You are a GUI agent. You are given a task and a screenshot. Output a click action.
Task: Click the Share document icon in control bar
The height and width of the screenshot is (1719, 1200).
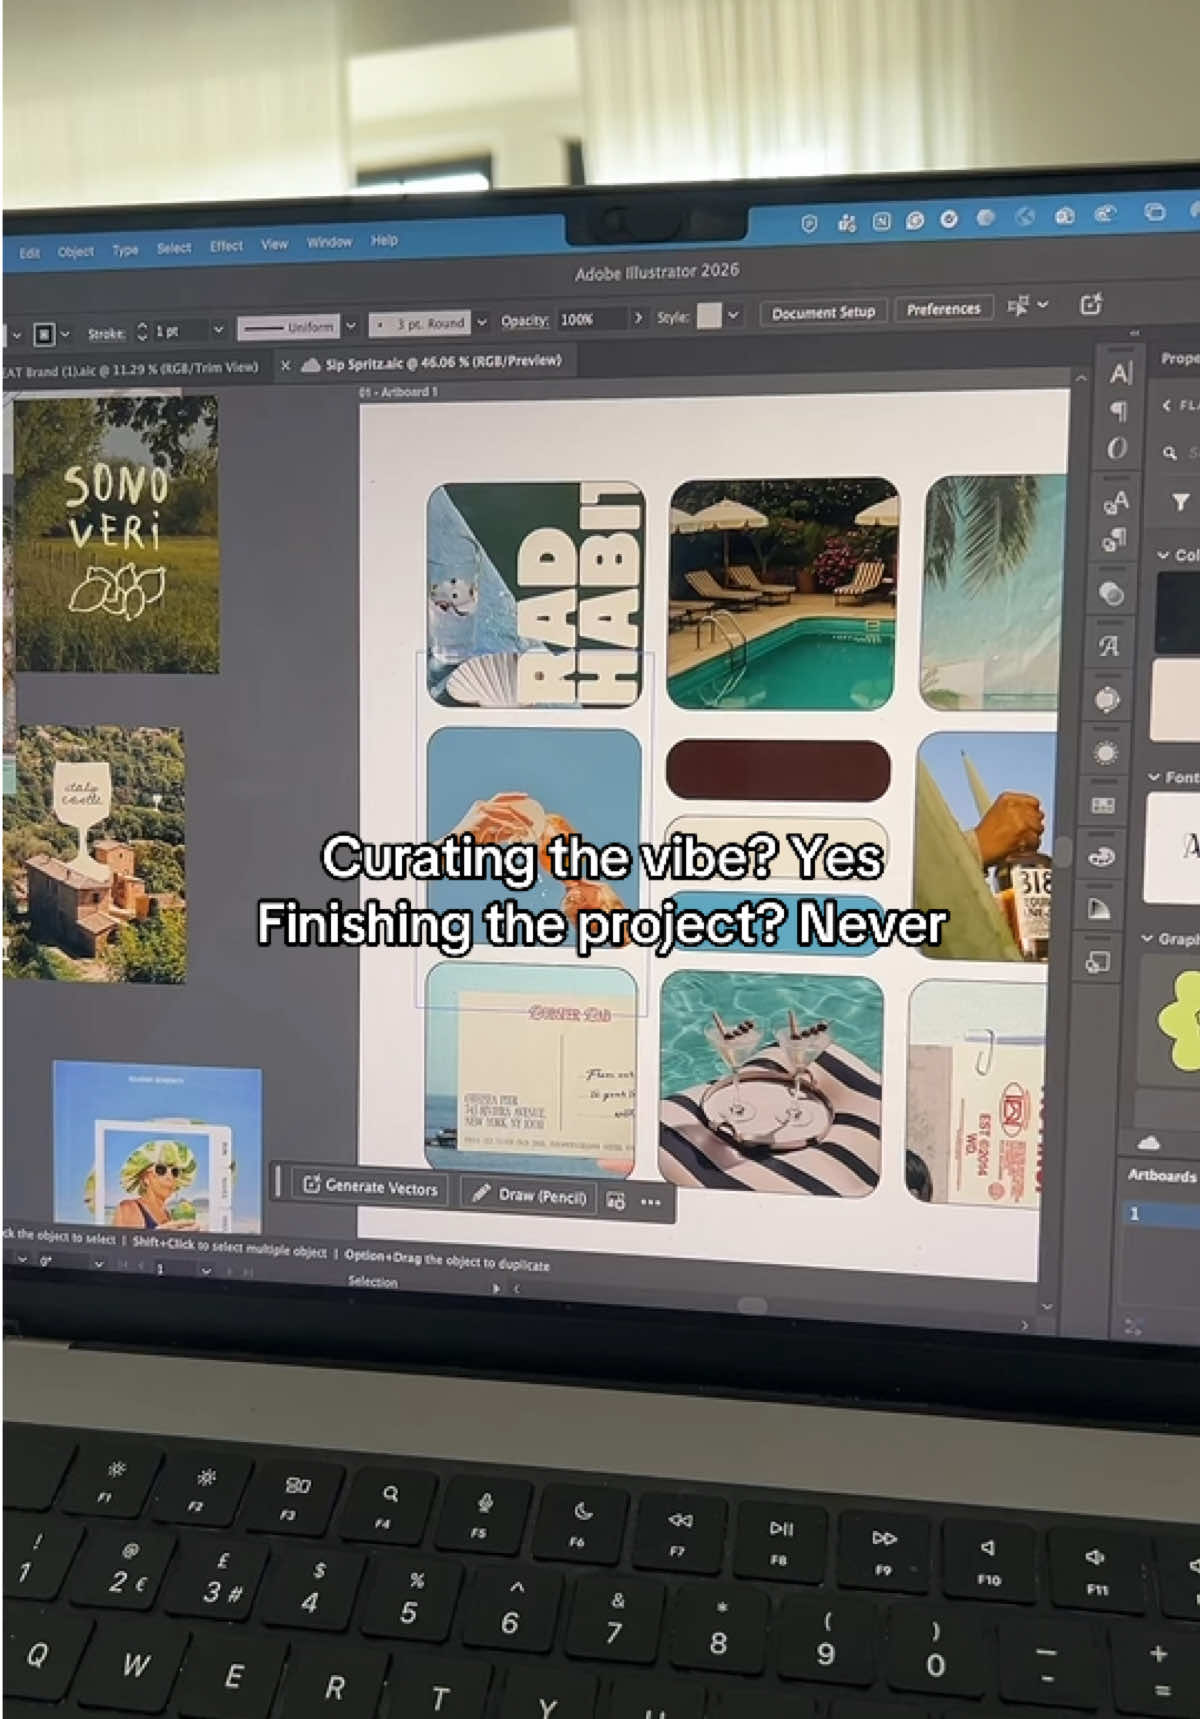tap(1091, 305)
